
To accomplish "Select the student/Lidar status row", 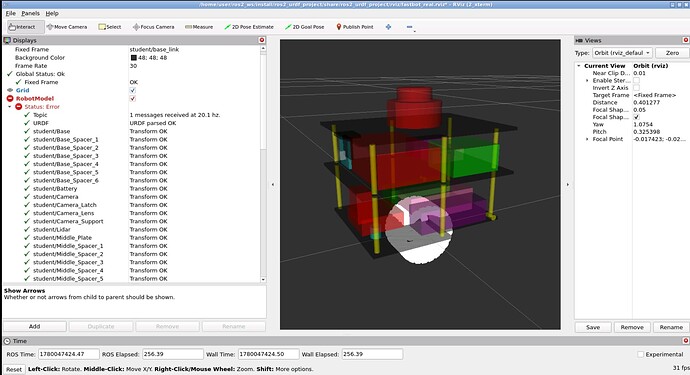I will 131,229.
